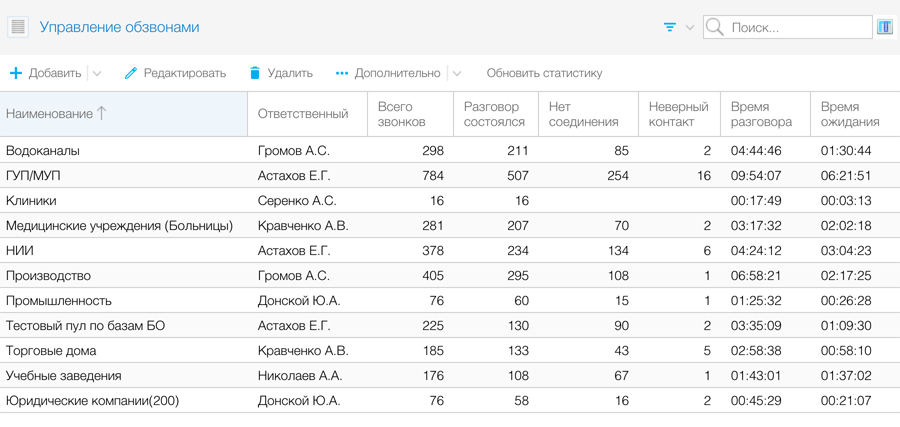Click the column settings icon at top right
Image resolution: width=900 pixels, height=427 pixels.
click(885, 27)
